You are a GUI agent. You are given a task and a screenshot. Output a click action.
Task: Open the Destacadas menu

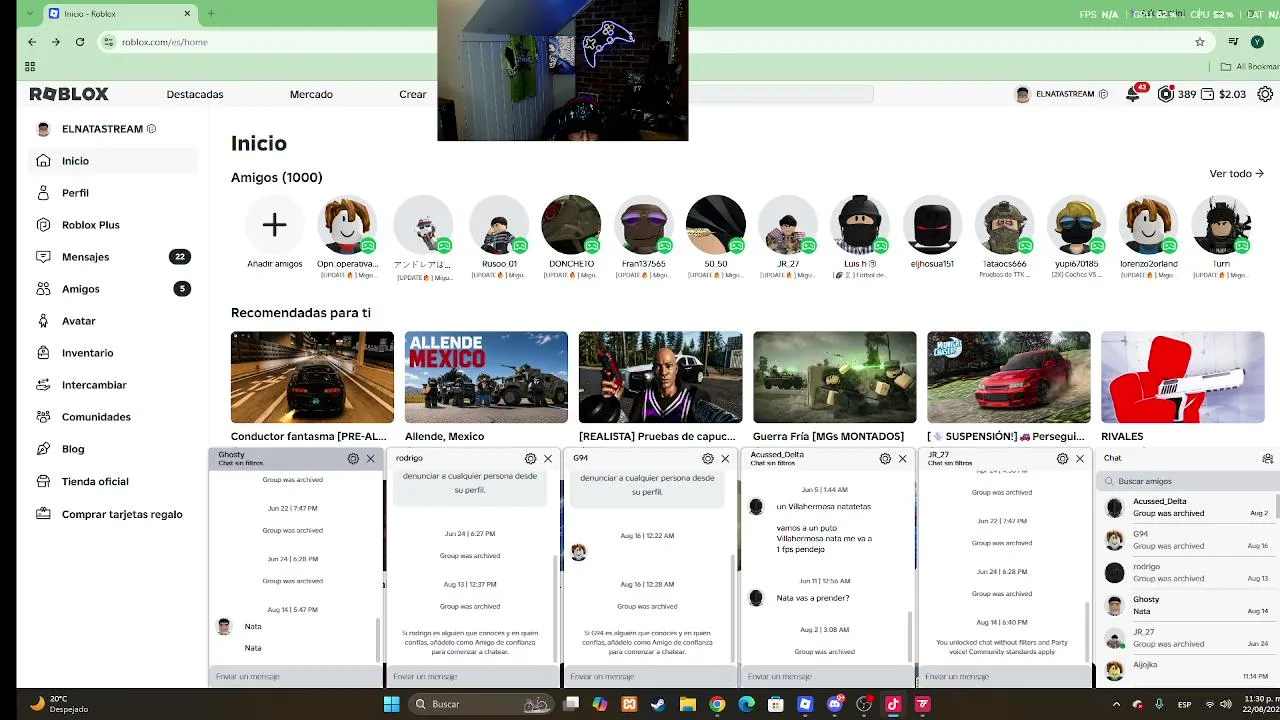195,94
